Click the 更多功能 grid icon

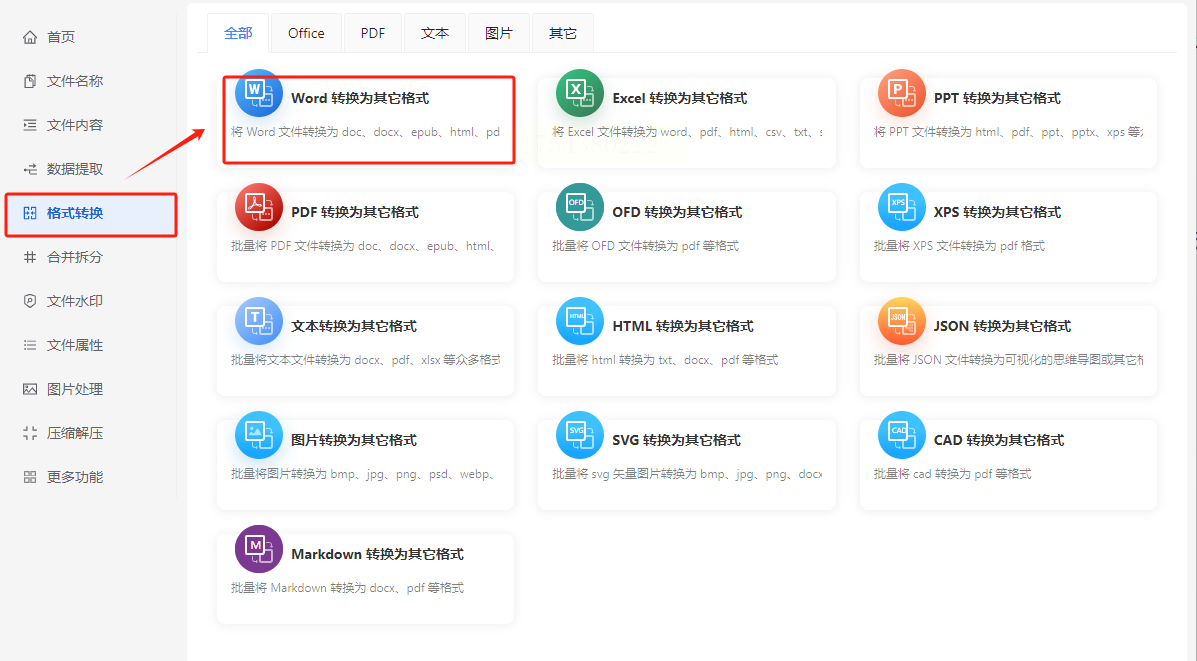point(30,477)
